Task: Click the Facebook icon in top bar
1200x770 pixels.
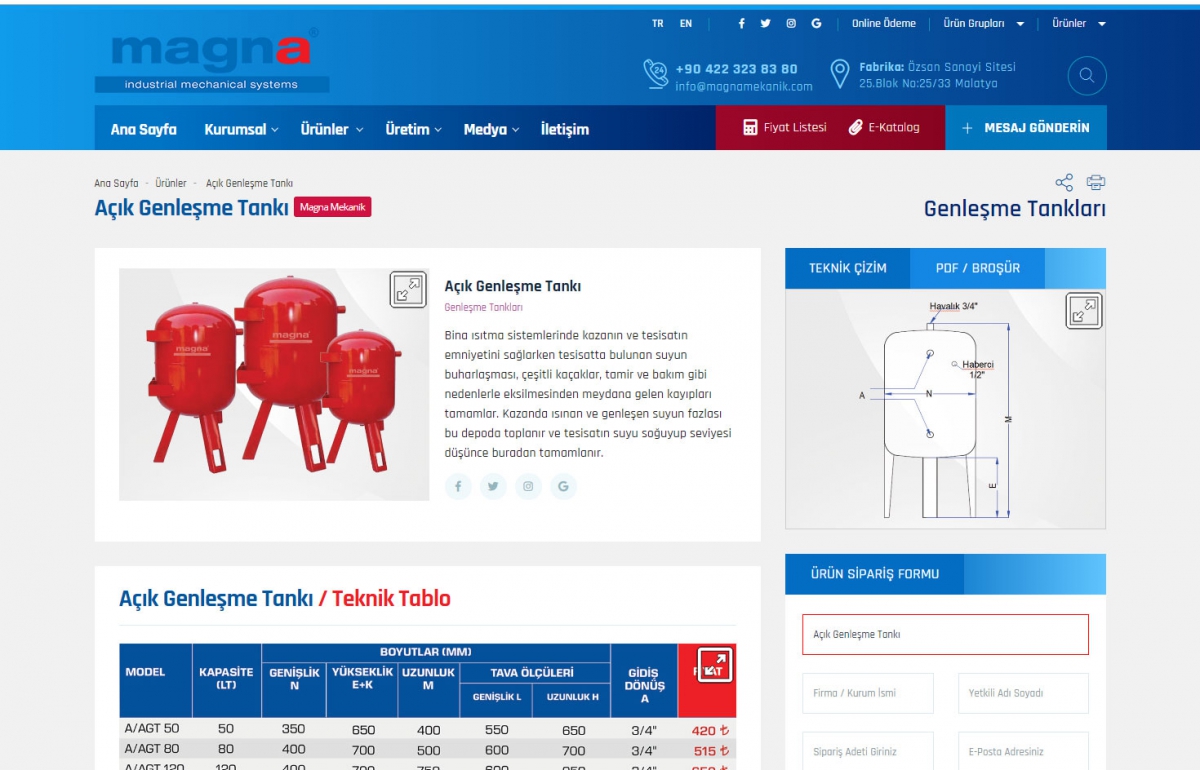Action: coord(740,22)
